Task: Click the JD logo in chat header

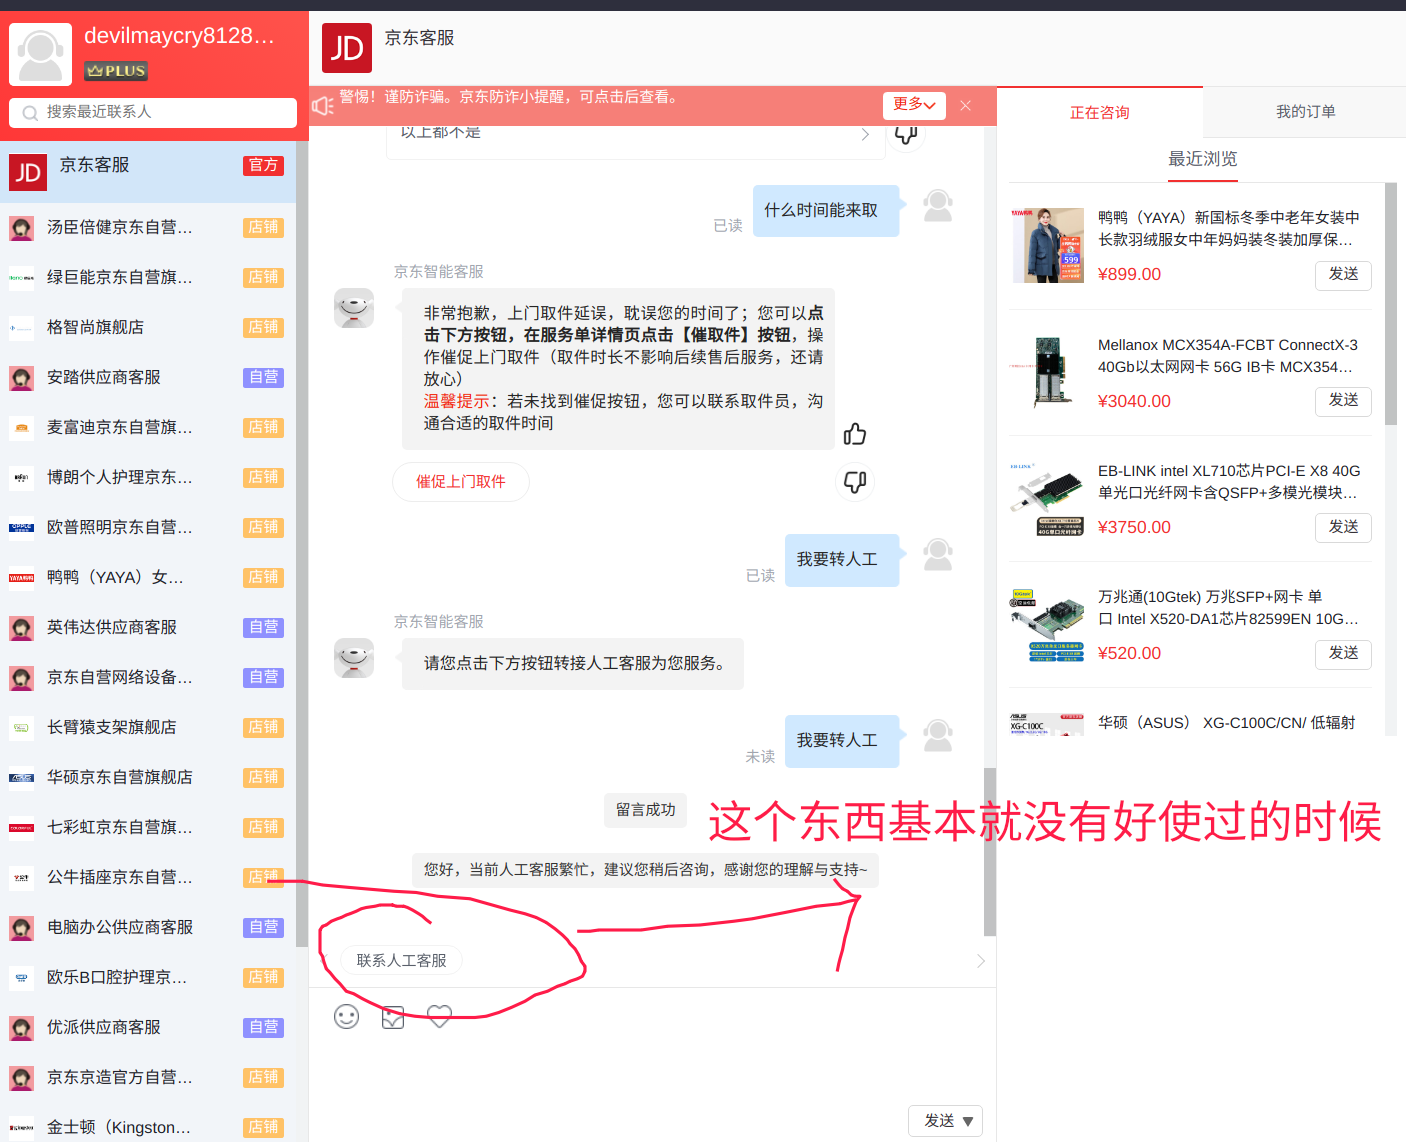Action: 347,48
